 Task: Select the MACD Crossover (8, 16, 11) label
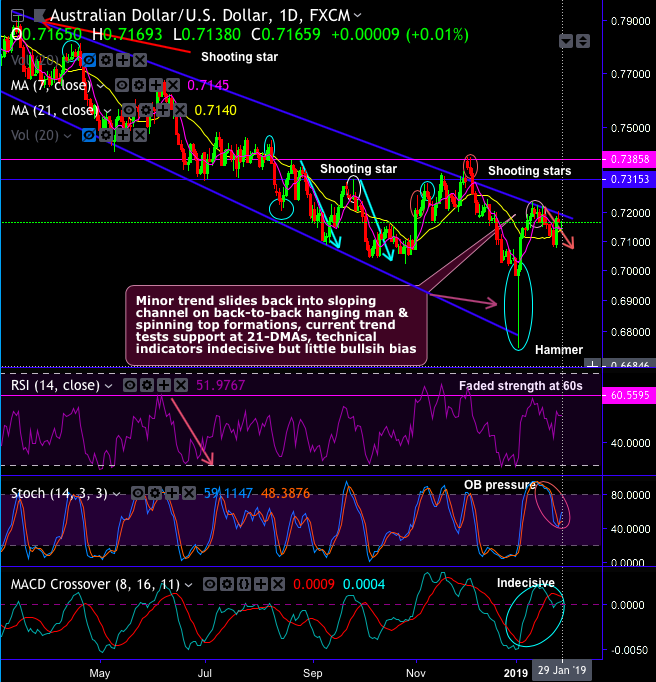95,584
